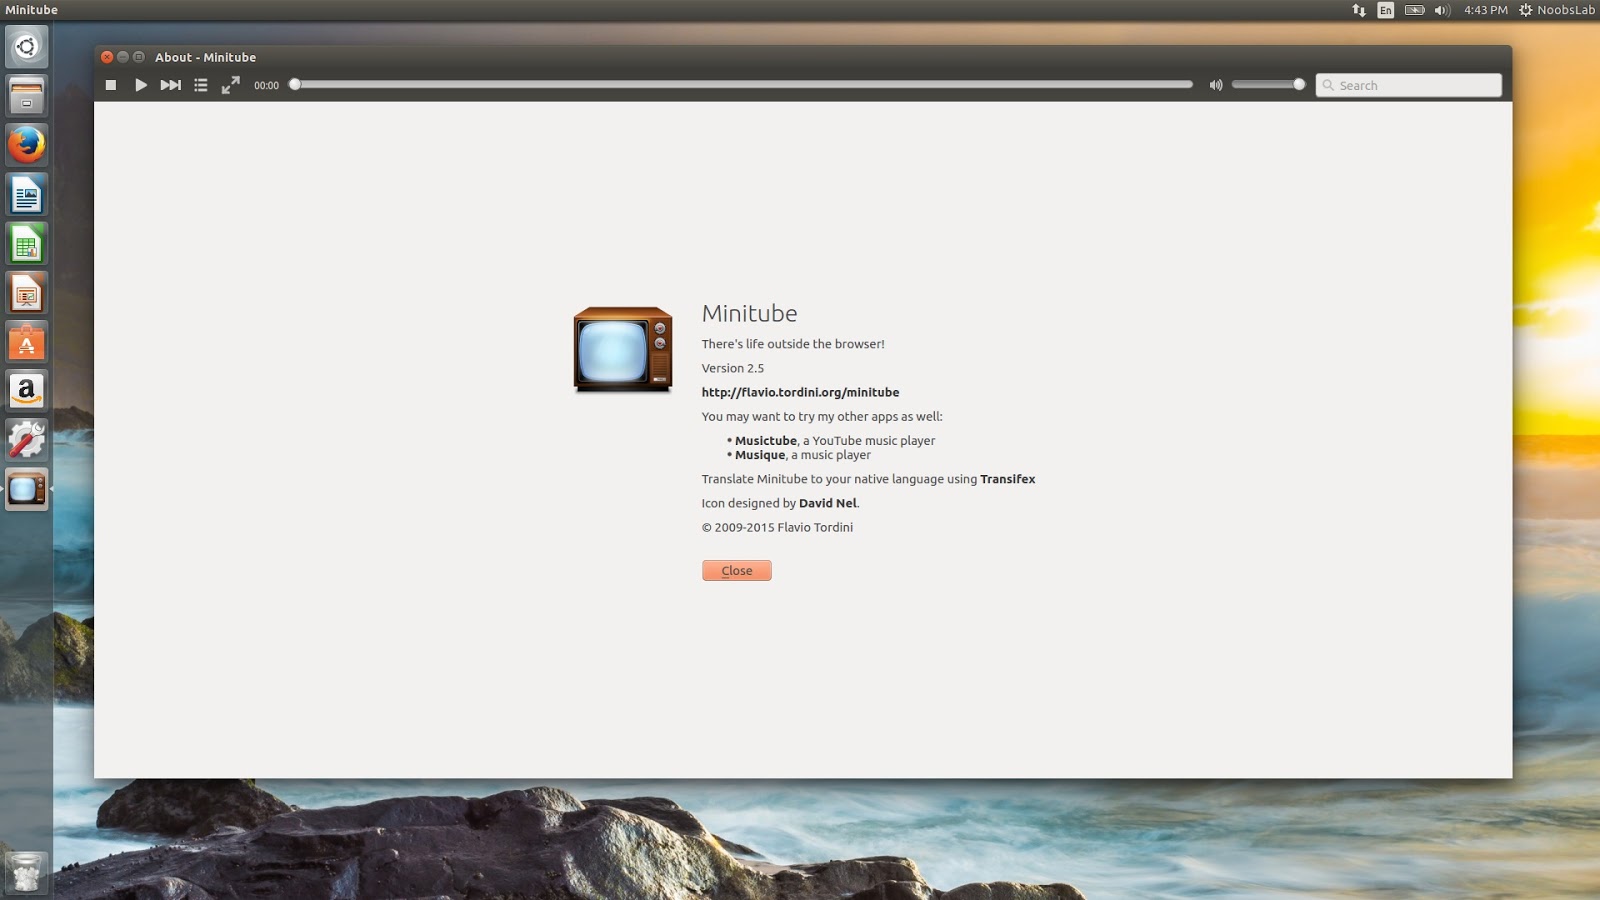Open the Musictube app link

(x=766, y=440)
